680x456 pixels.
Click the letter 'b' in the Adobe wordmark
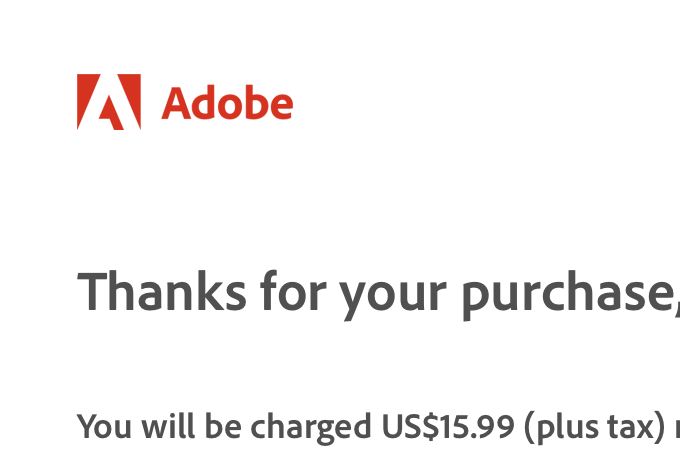tap(256, 102)
